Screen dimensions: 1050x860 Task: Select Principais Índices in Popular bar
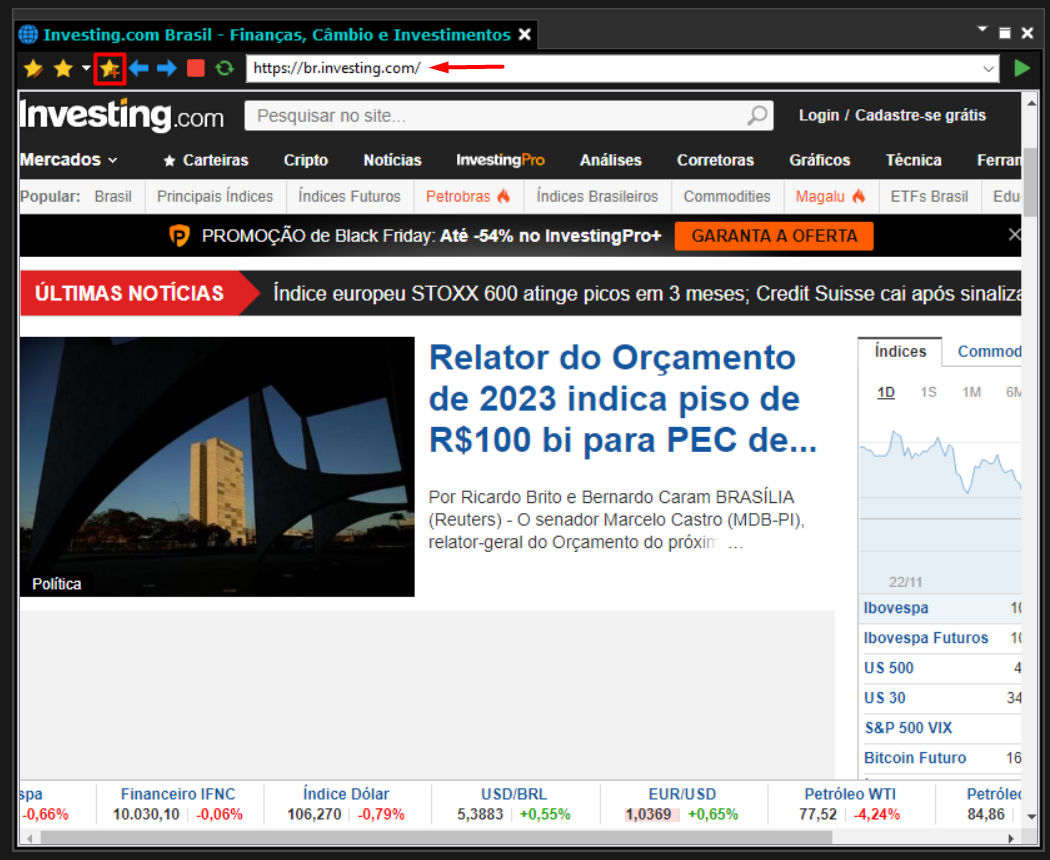click(x=215, y=196)
